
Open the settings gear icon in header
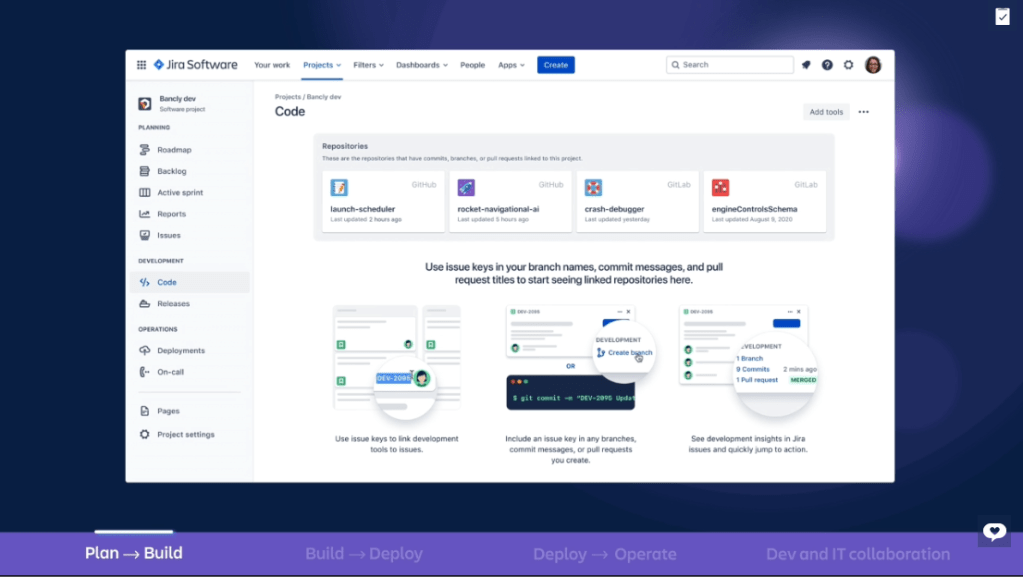(849, 65)
